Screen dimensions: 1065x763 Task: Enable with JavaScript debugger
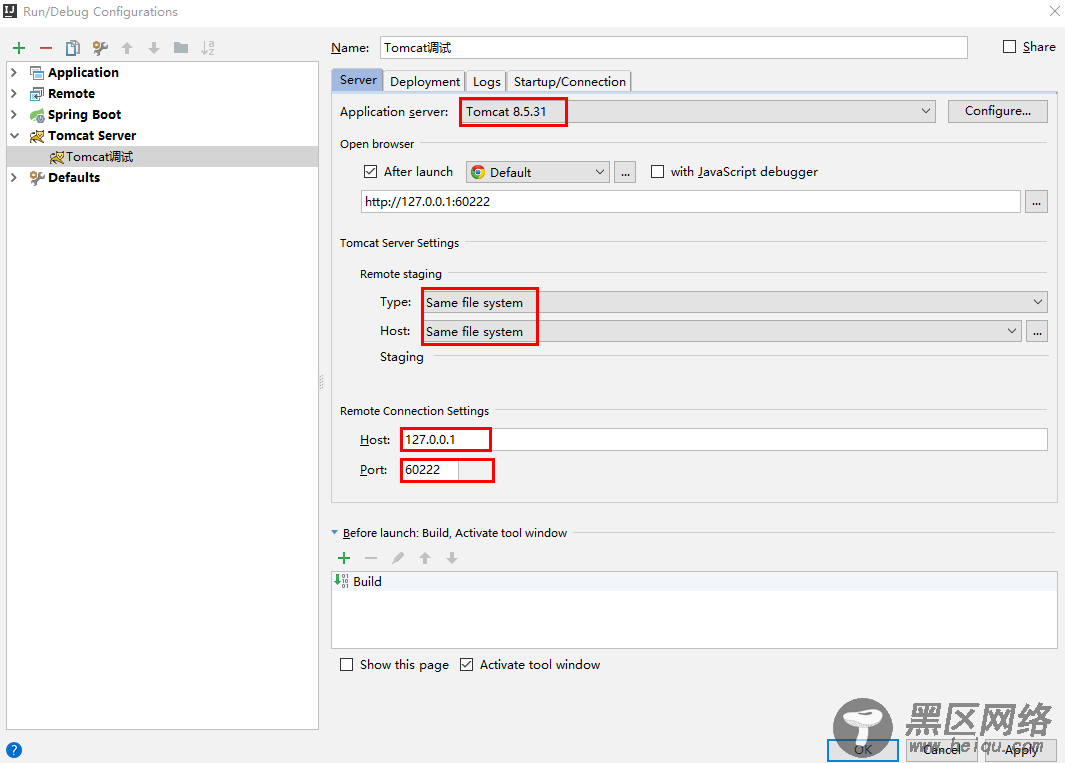tap(657, 171)
